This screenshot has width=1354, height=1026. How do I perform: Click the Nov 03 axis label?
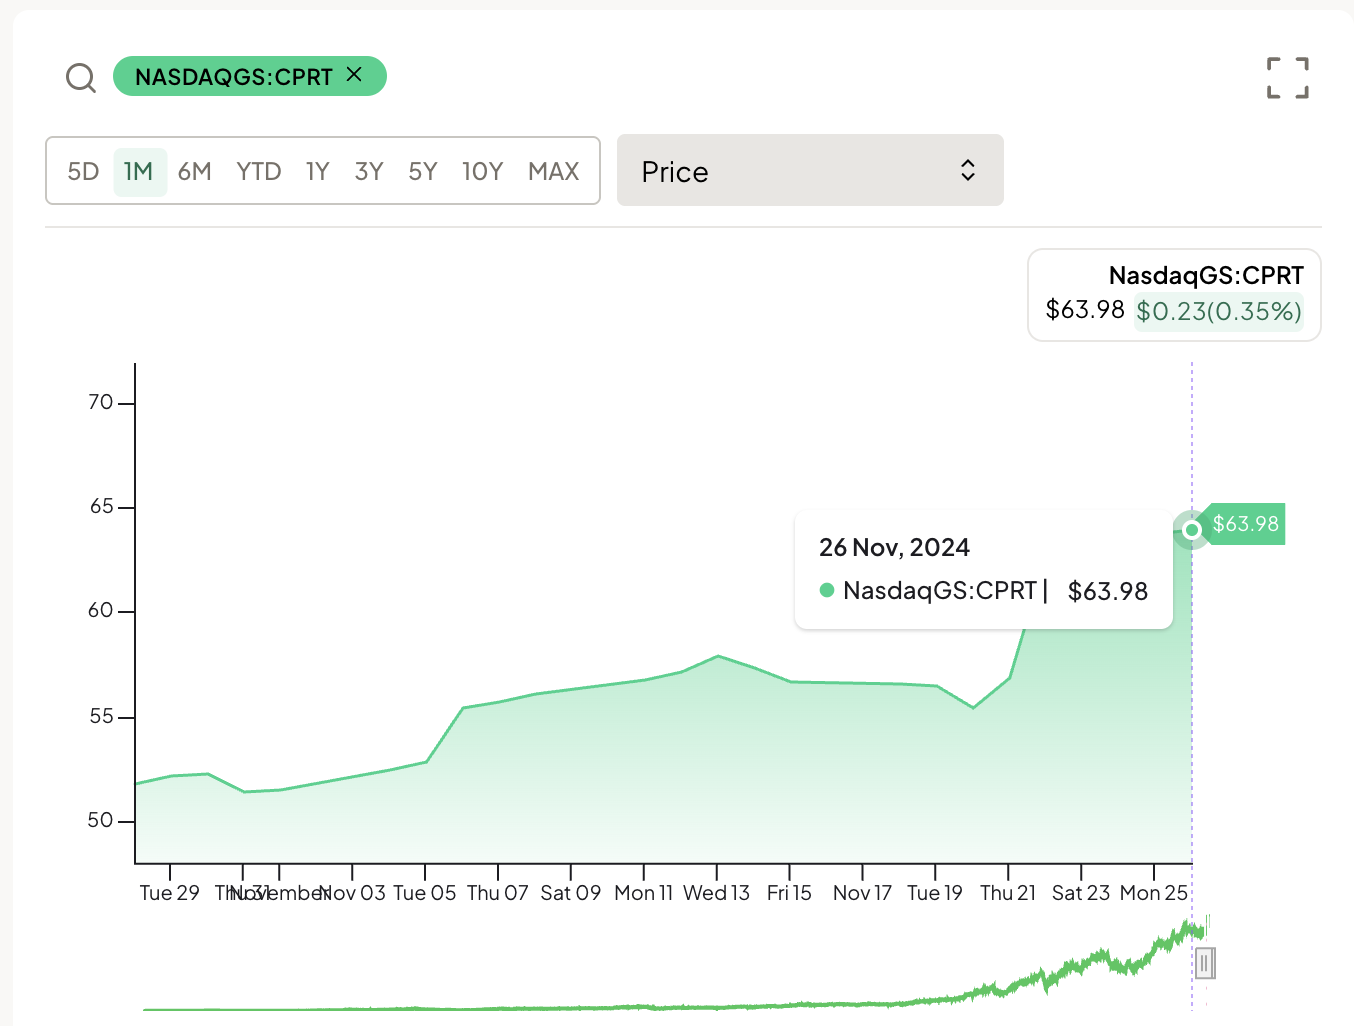tap(352, 893)
